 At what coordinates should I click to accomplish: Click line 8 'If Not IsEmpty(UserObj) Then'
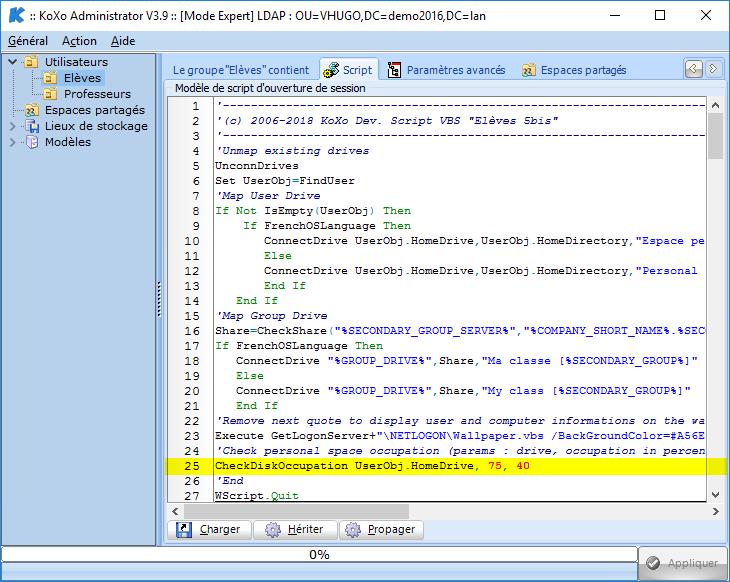point(313,211)
